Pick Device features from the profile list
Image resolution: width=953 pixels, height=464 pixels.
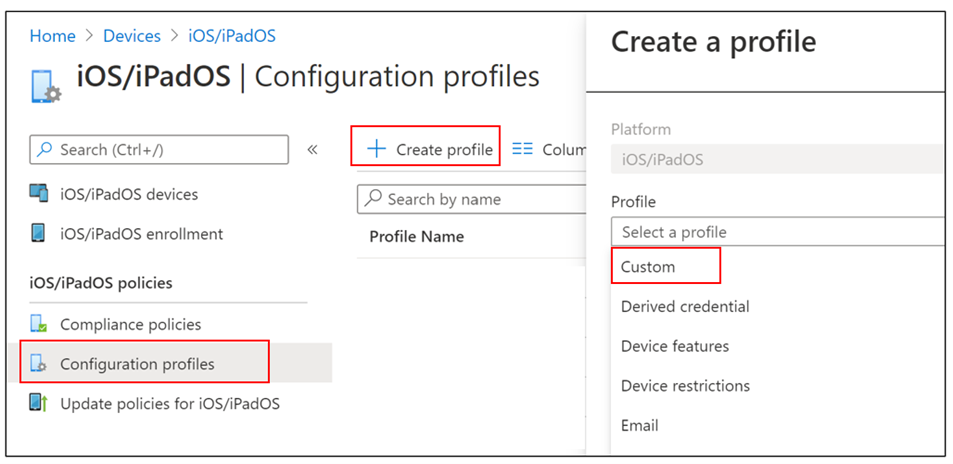click(x=675, y=346)
